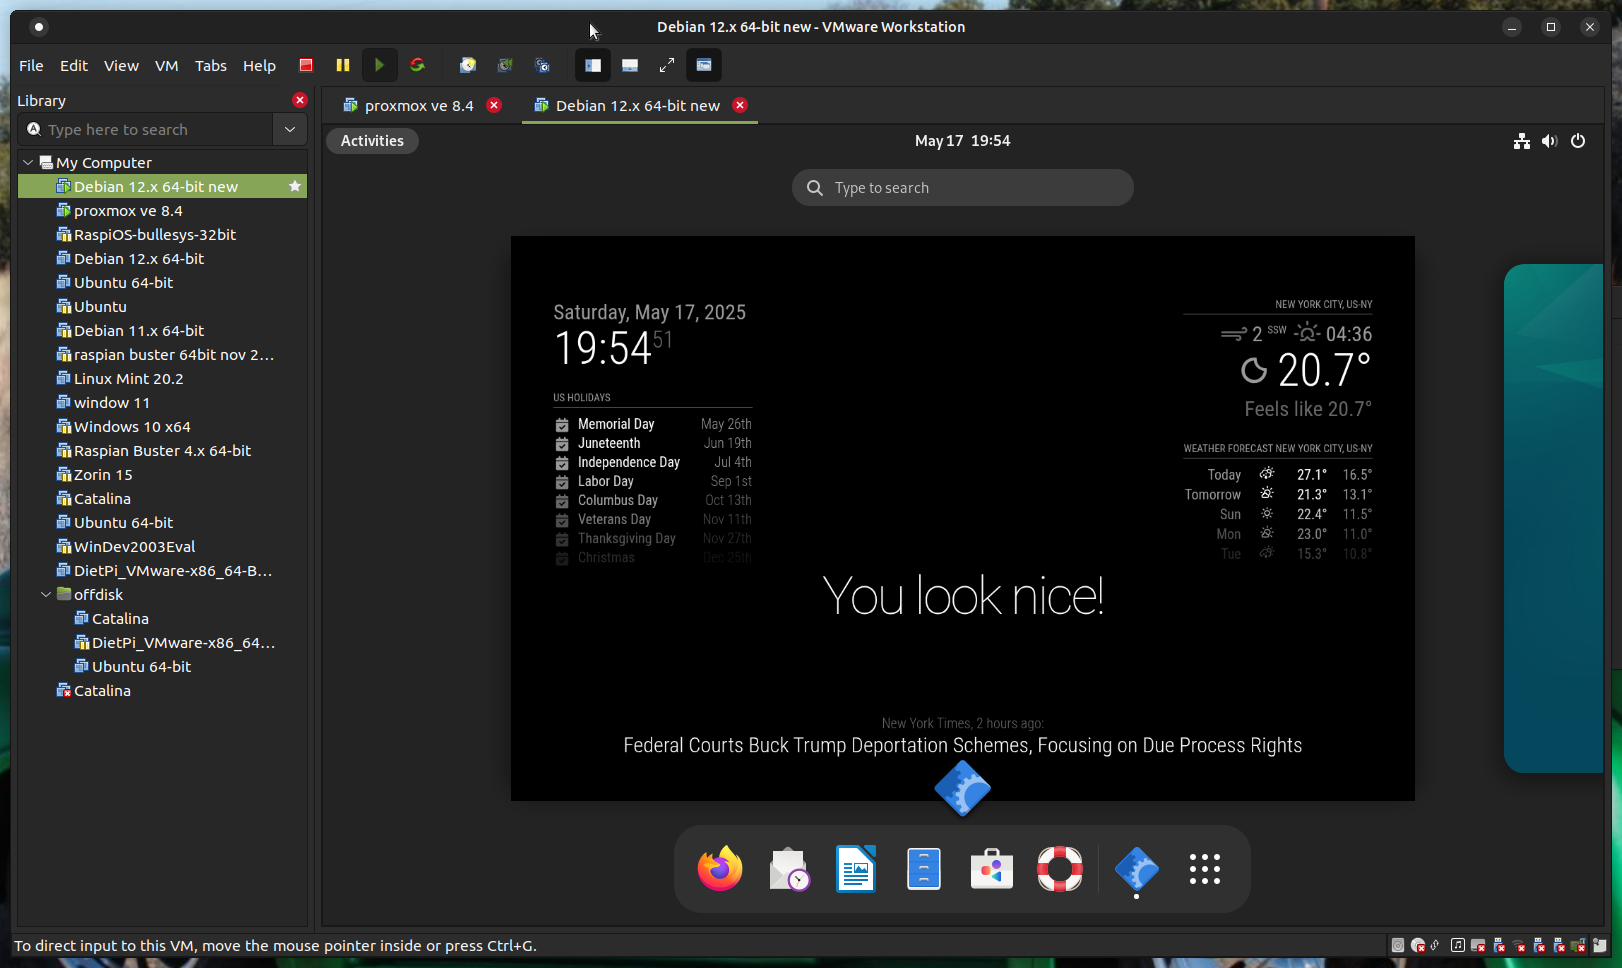Toggle favorite star on Debian 12.x 64-bit new

pyautogui.click(x=295, y=187)
